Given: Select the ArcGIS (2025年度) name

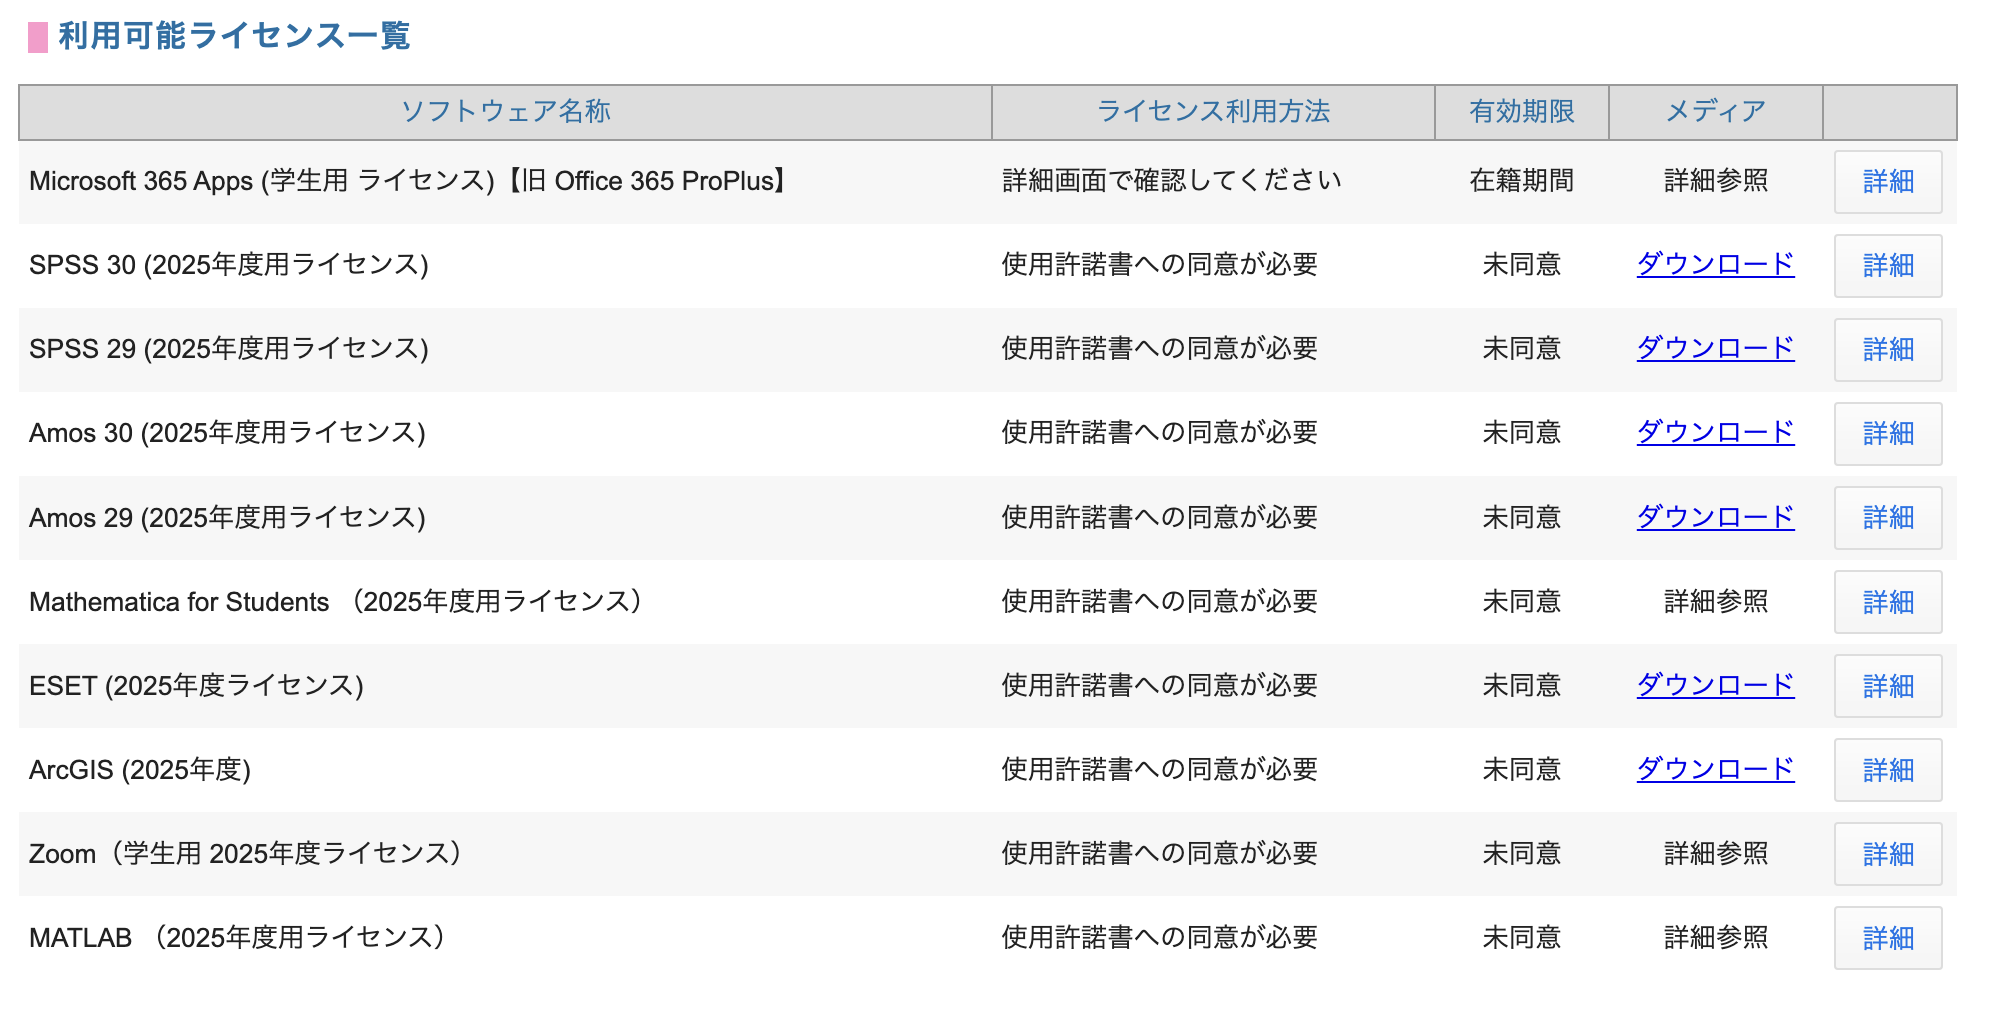Looking at the screenshot, I should pos(140,770).
